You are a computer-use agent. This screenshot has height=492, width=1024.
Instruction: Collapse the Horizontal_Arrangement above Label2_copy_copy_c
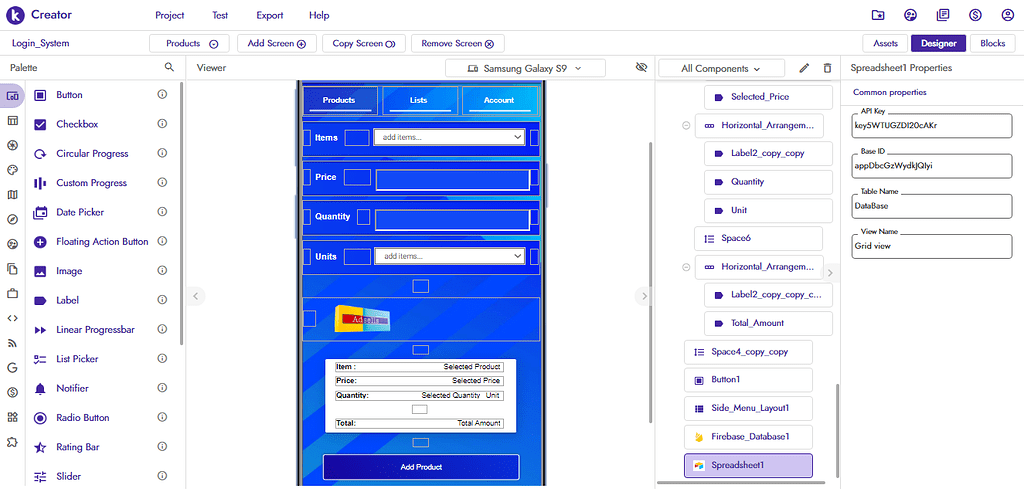click(x=686, y=267)
